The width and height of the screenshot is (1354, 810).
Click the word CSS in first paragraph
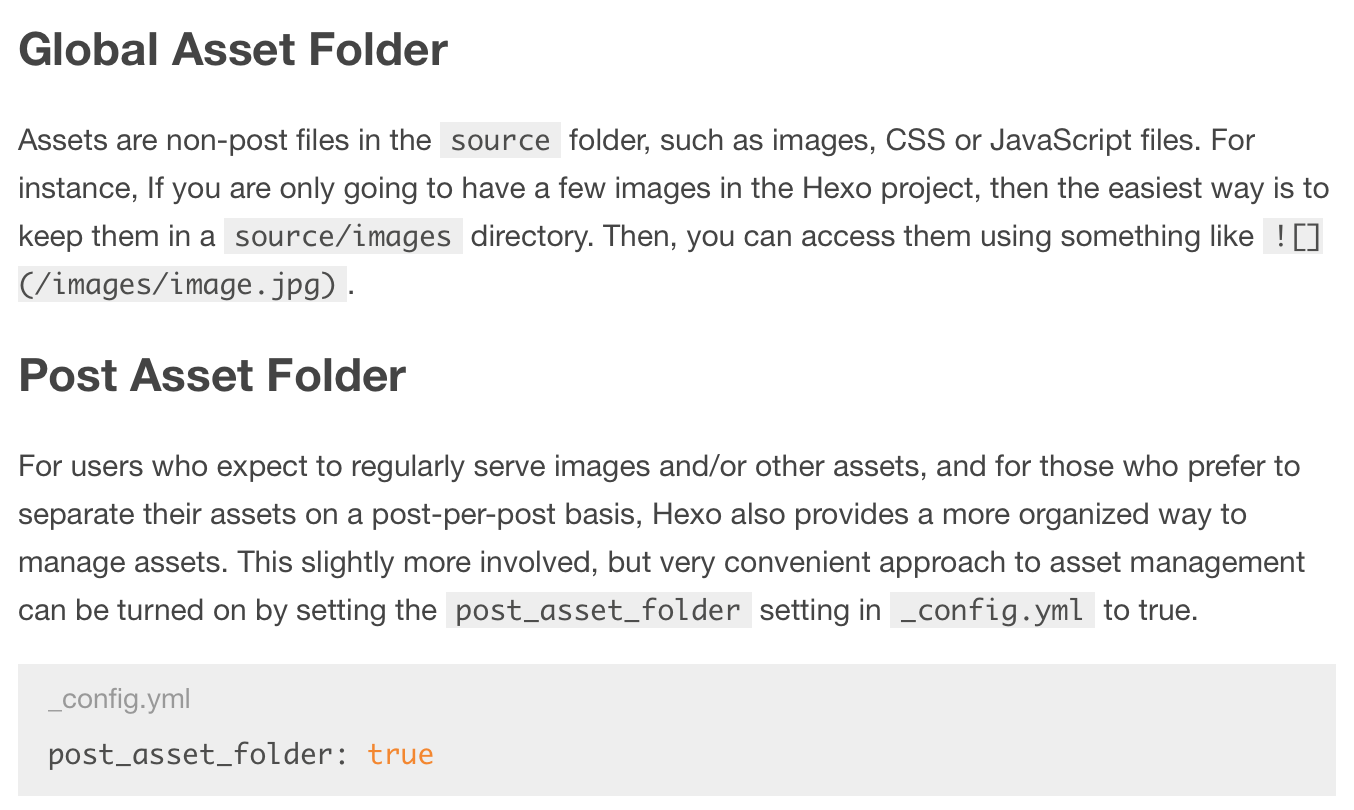click(915, 140)
